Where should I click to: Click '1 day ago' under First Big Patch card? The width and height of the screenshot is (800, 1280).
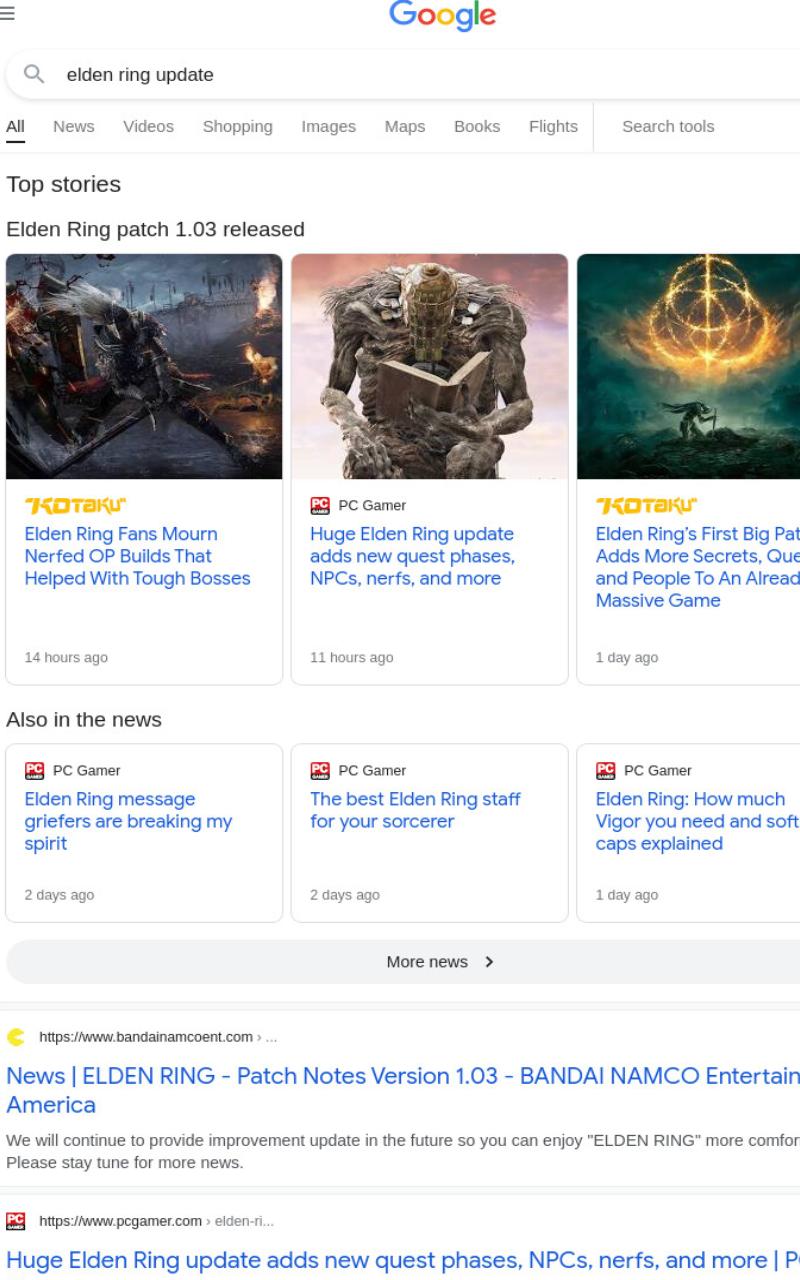pos(627,657)
